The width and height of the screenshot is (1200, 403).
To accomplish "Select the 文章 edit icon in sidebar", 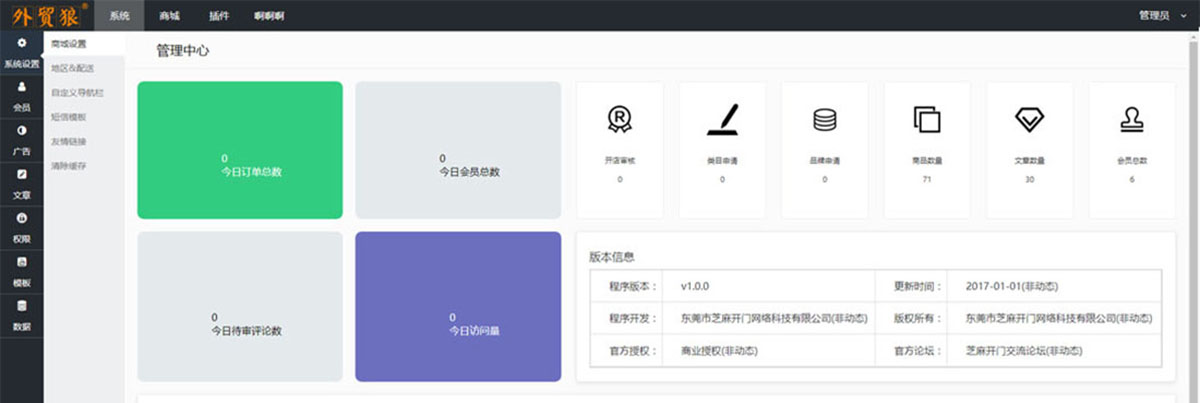I will point(21,174).
